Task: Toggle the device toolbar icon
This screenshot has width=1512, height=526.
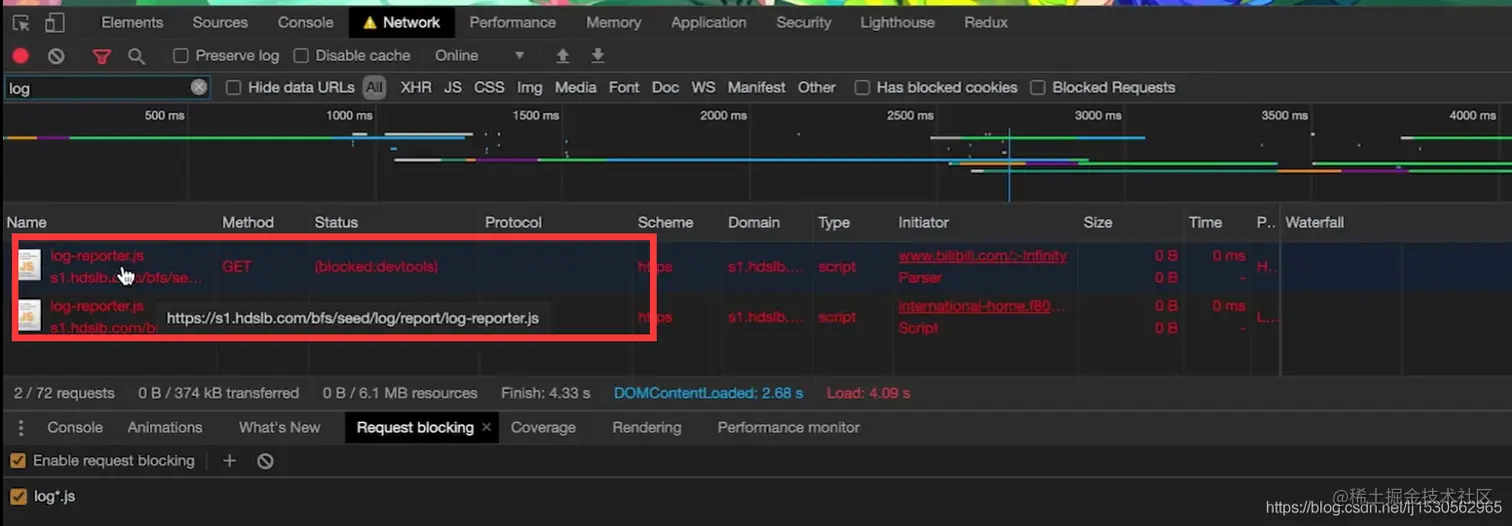Action: tap(55, 22)
